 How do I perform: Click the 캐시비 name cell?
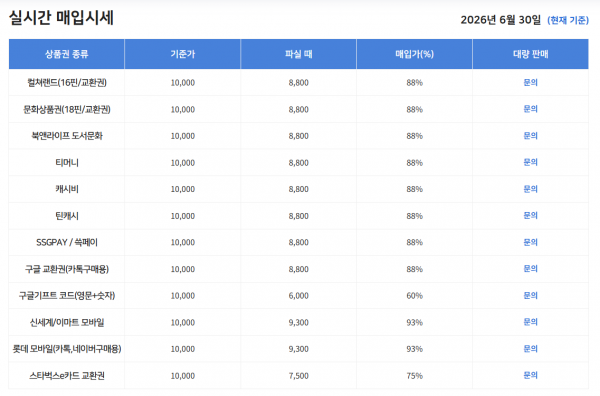click(x=67, y=189)
